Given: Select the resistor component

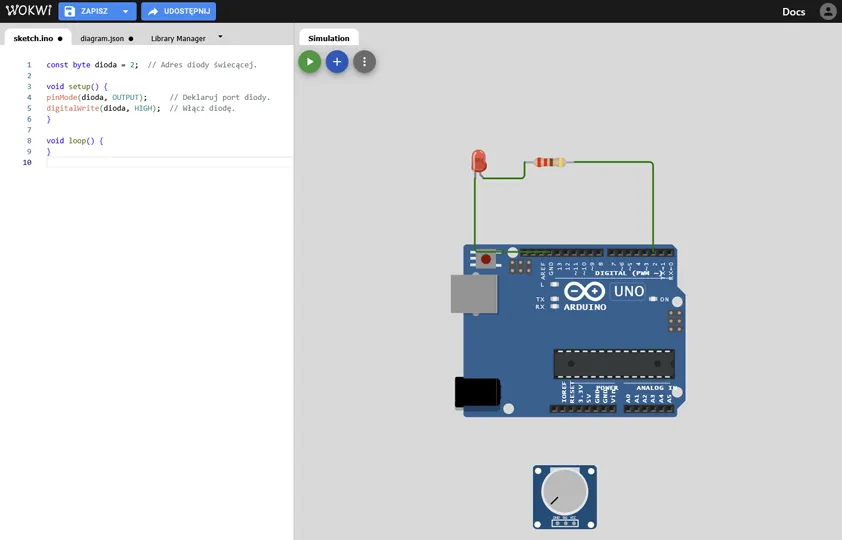Looking at the screenshot, I should click(550, 162).
